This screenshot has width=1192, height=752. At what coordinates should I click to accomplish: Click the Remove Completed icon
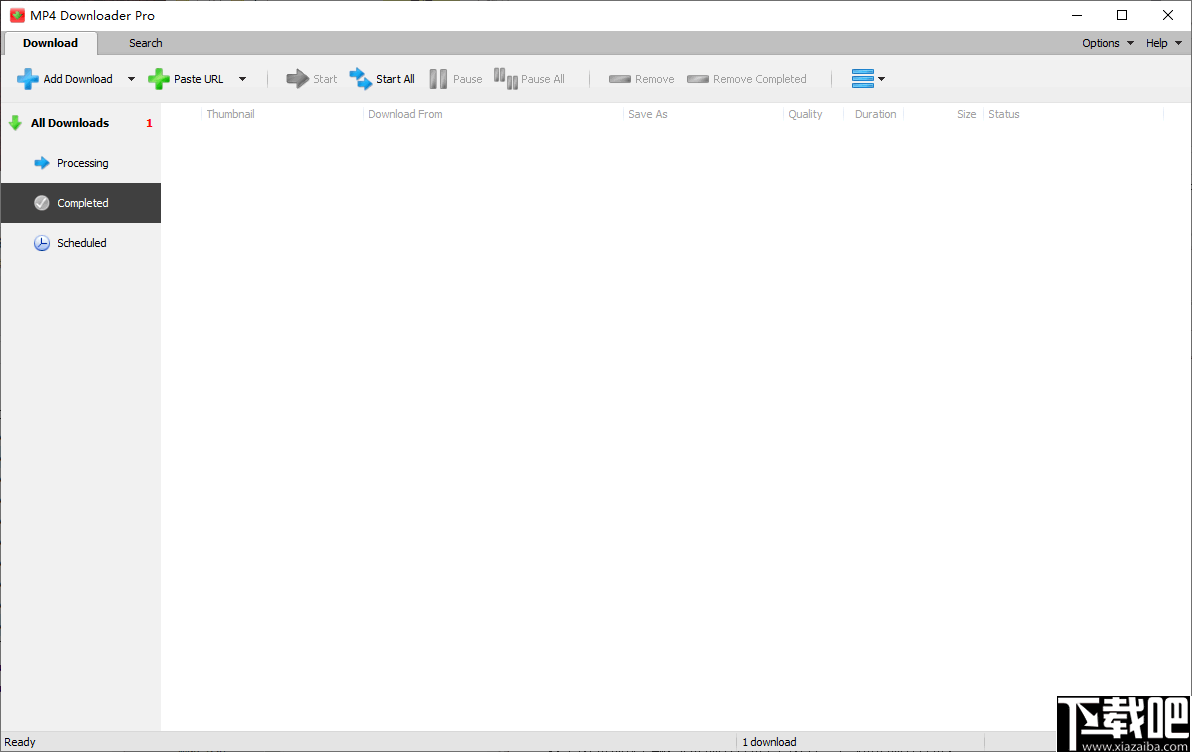point(698,79)
